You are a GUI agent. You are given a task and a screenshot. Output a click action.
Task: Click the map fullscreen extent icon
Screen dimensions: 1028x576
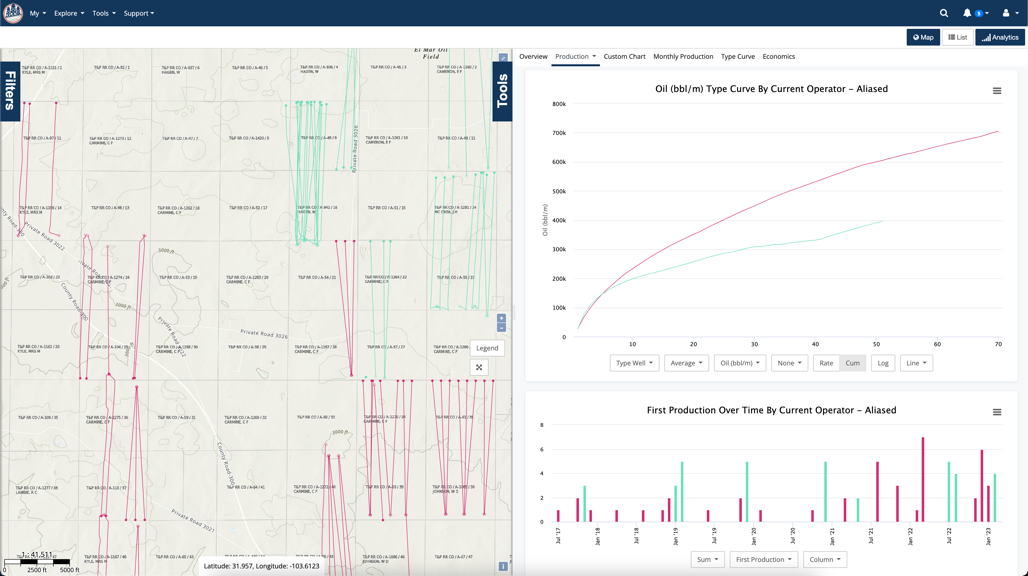click(479, 367)
